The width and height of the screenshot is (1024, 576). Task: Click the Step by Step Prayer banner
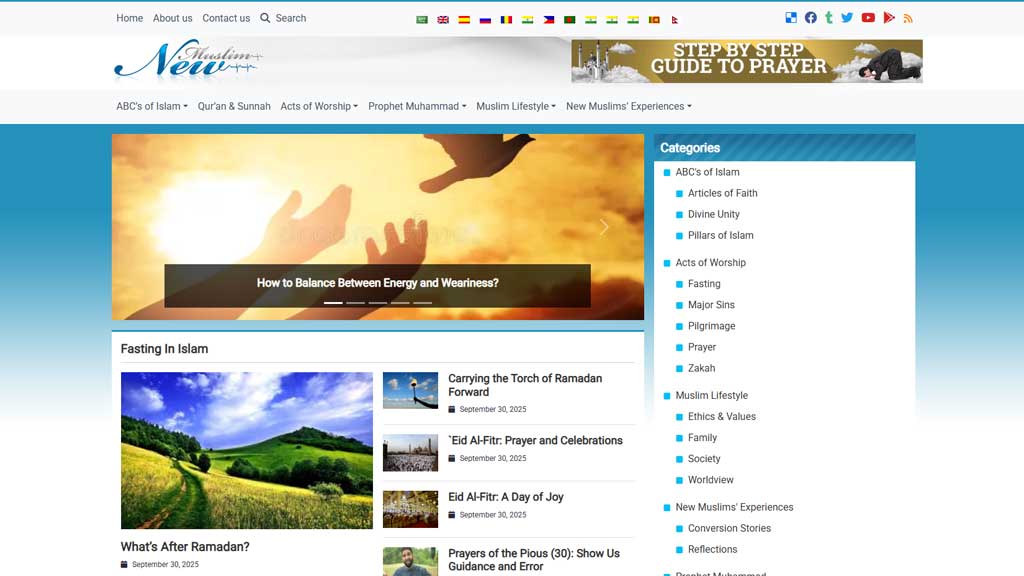[x=746, y=61]
